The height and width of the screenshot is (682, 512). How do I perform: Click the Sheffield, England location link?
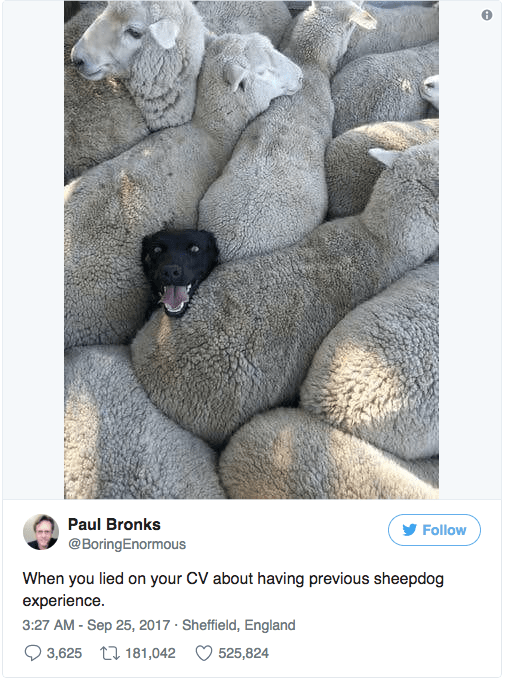tap(239, 625)
